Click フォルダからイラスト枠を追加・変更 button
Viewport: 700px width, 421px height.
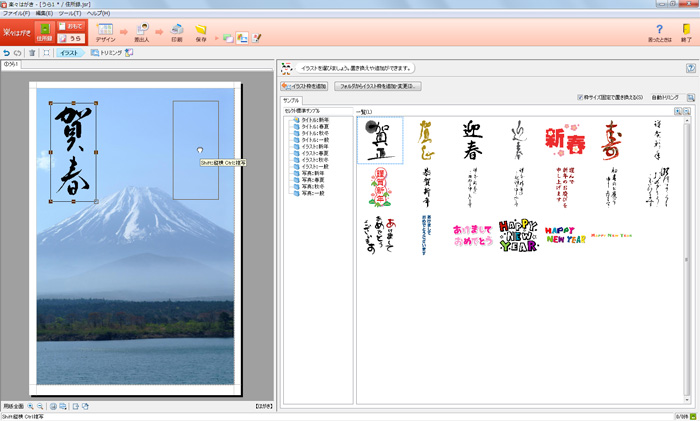click(x=378, y=86)
